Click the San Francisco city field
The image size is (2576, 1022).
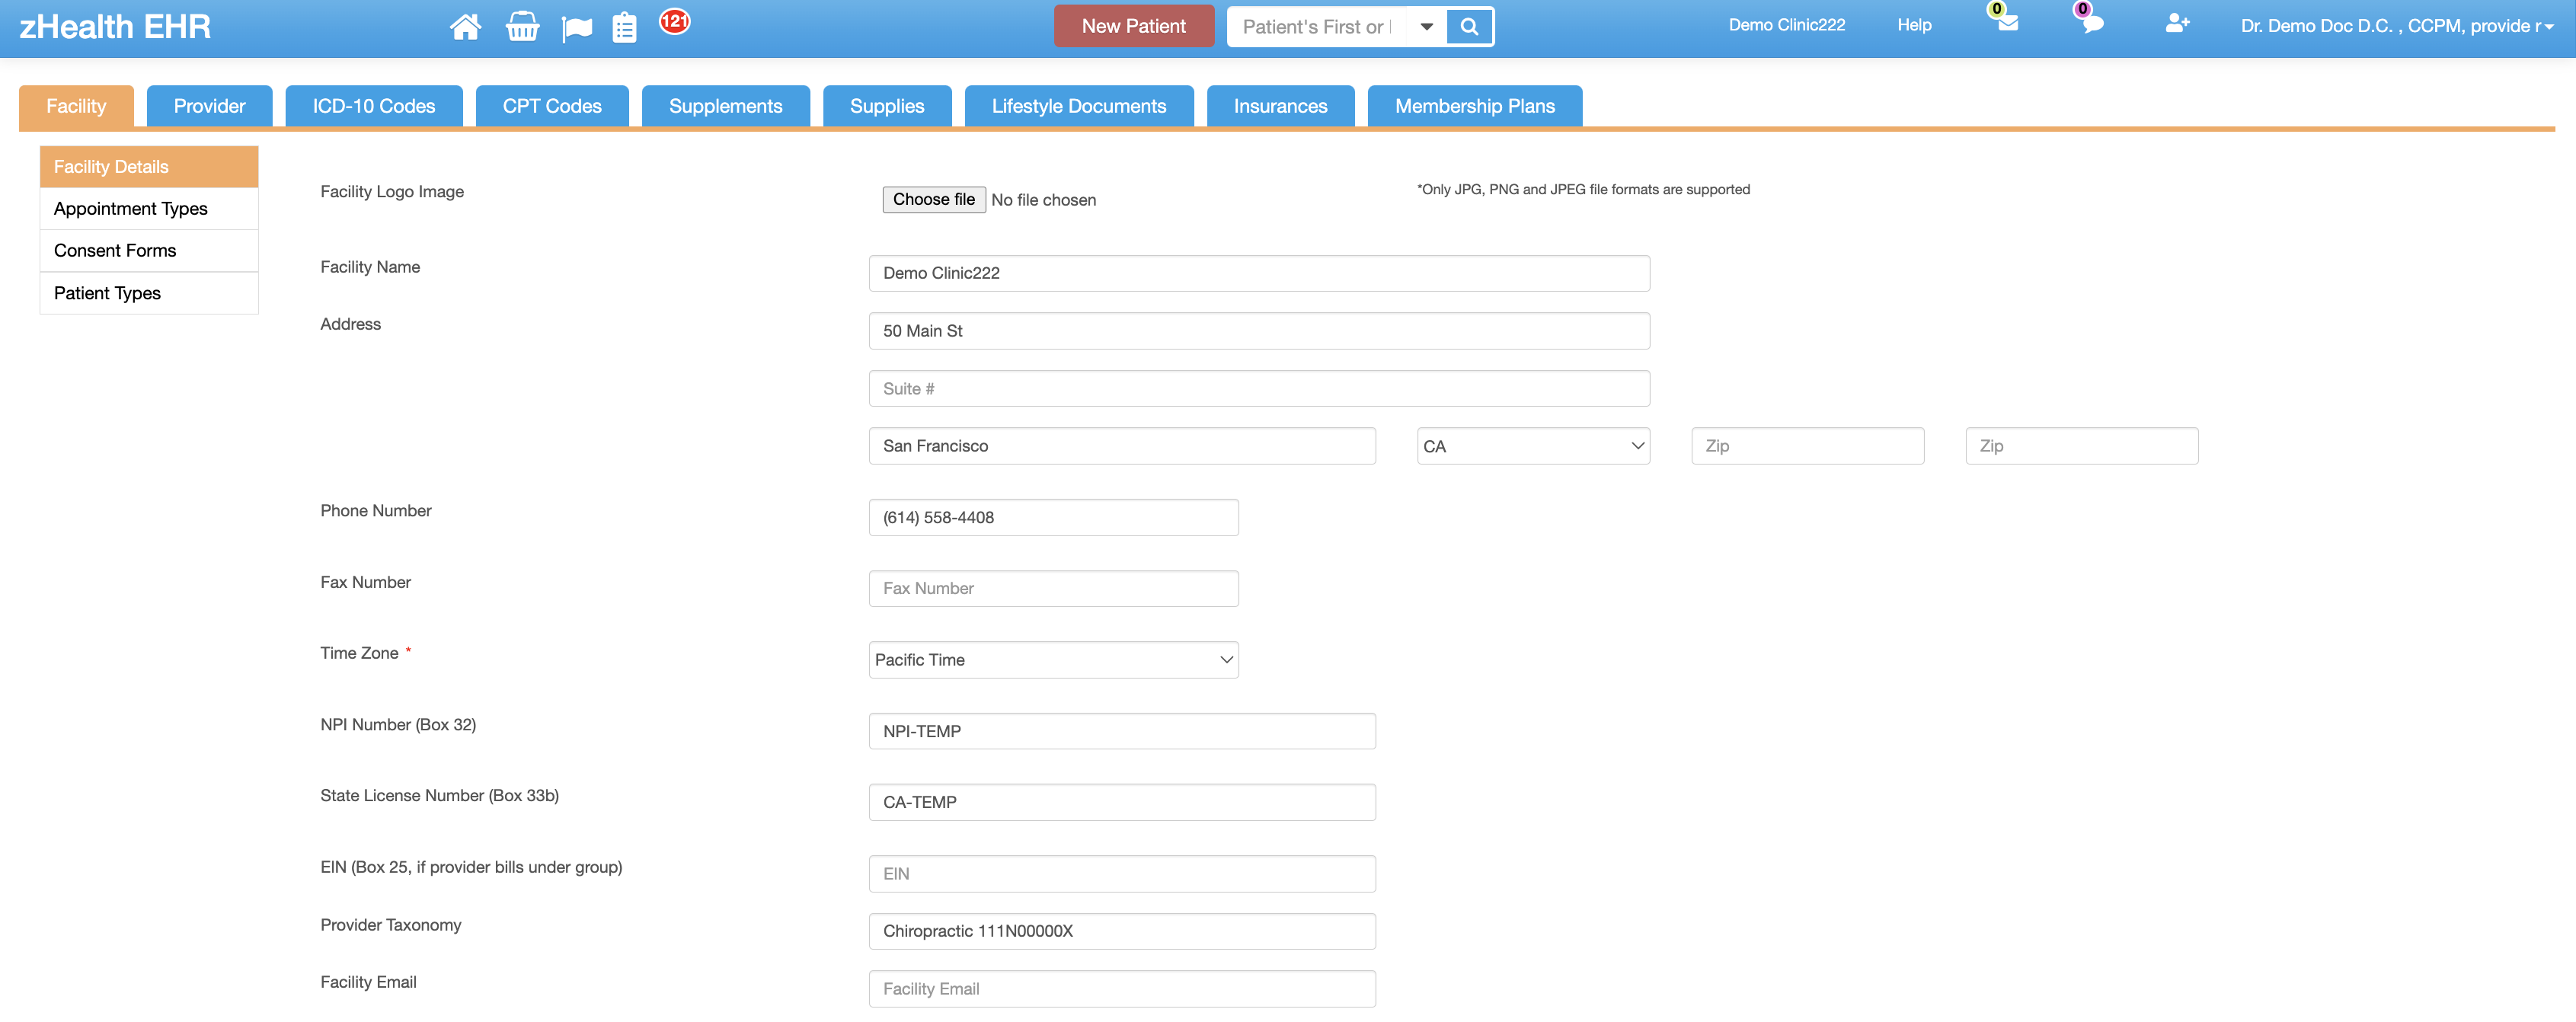[1122, 446]
